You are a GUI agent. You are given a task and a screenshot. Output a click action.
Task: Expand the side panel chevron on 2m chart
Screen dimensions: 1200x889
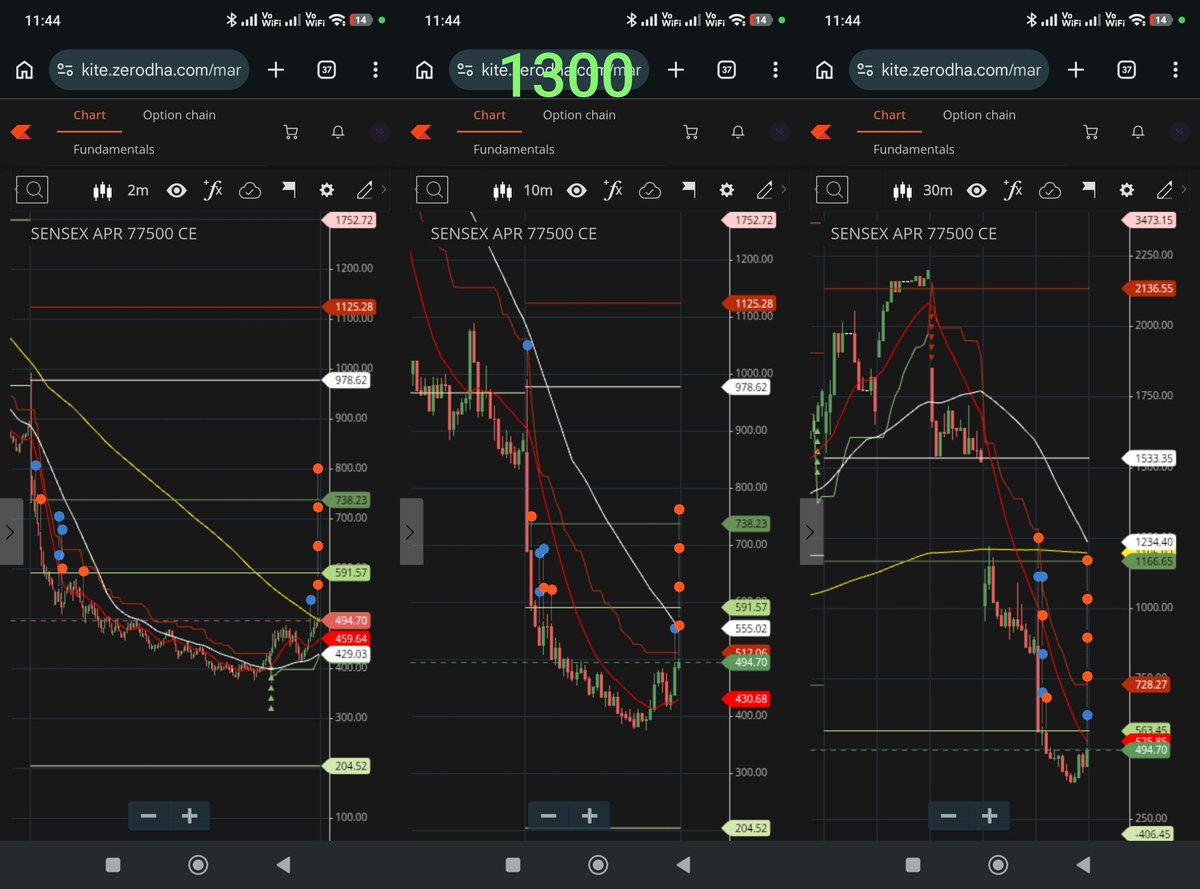coord(11,531)
